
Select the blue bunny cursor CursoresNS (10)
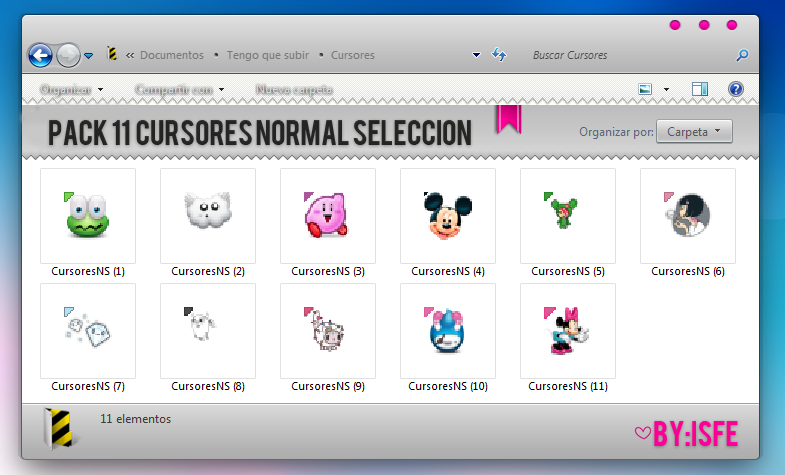(448, 331)
